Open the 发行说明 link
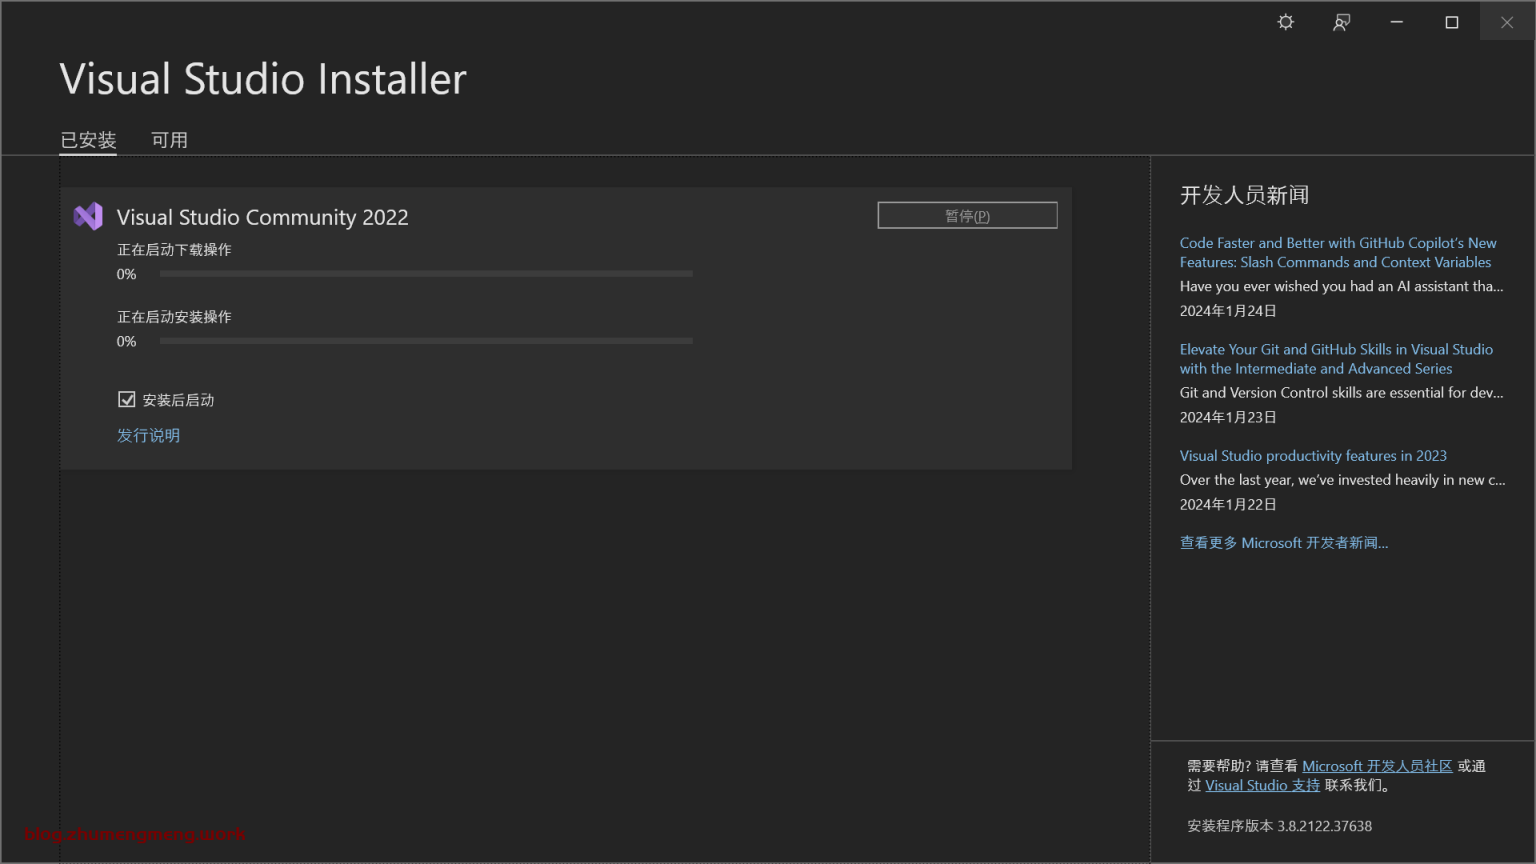The width and height of the screenshot is (1536, 864). 148,435
